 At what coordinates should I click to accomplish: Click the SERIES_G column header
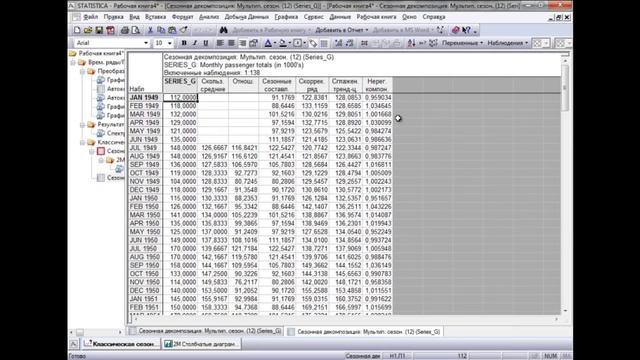click(x=180, y=85)
